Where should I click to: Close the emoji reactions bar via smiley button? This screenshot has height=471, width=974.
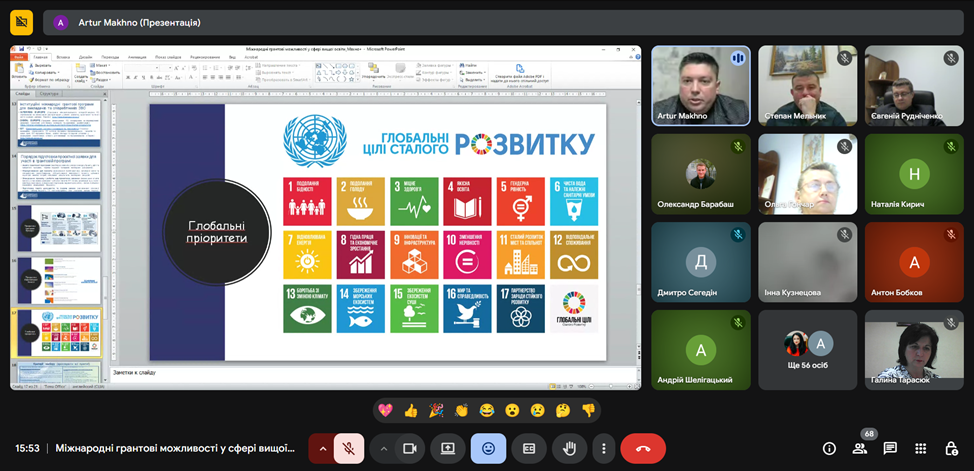[x=488, y=448]
